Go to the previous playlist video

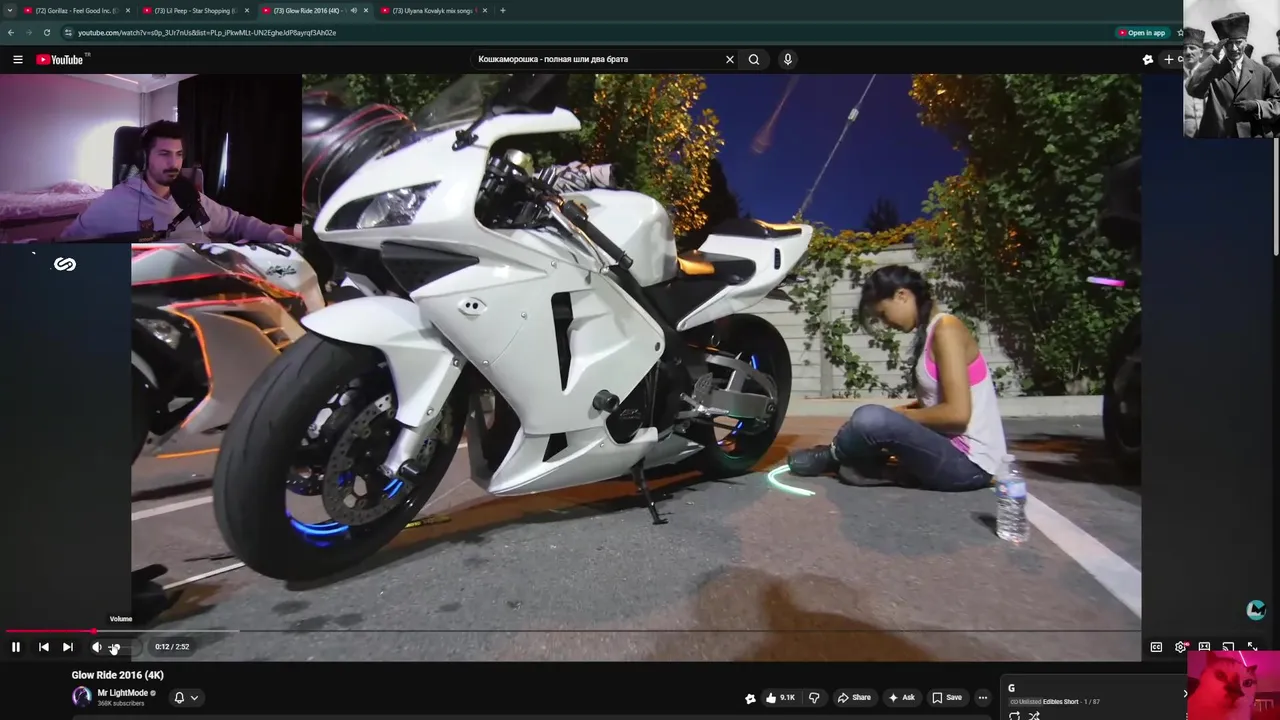click(x=43, y=647)
